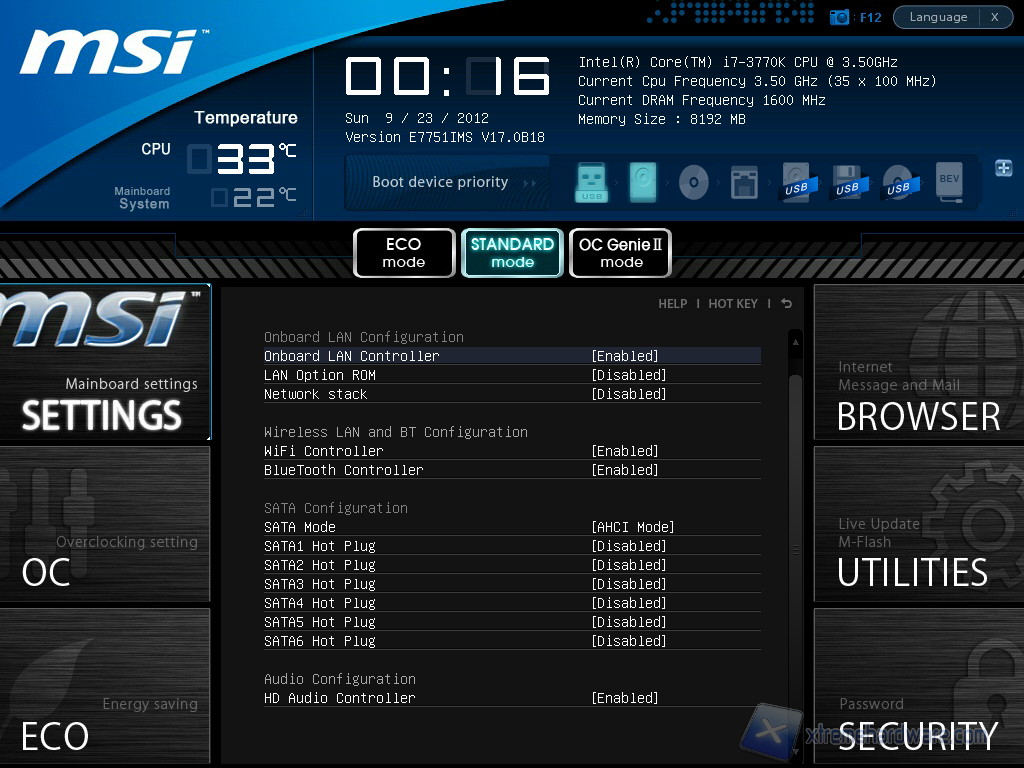Toggle BlueTooth Controller Enabled value

[x=625, y=470]
